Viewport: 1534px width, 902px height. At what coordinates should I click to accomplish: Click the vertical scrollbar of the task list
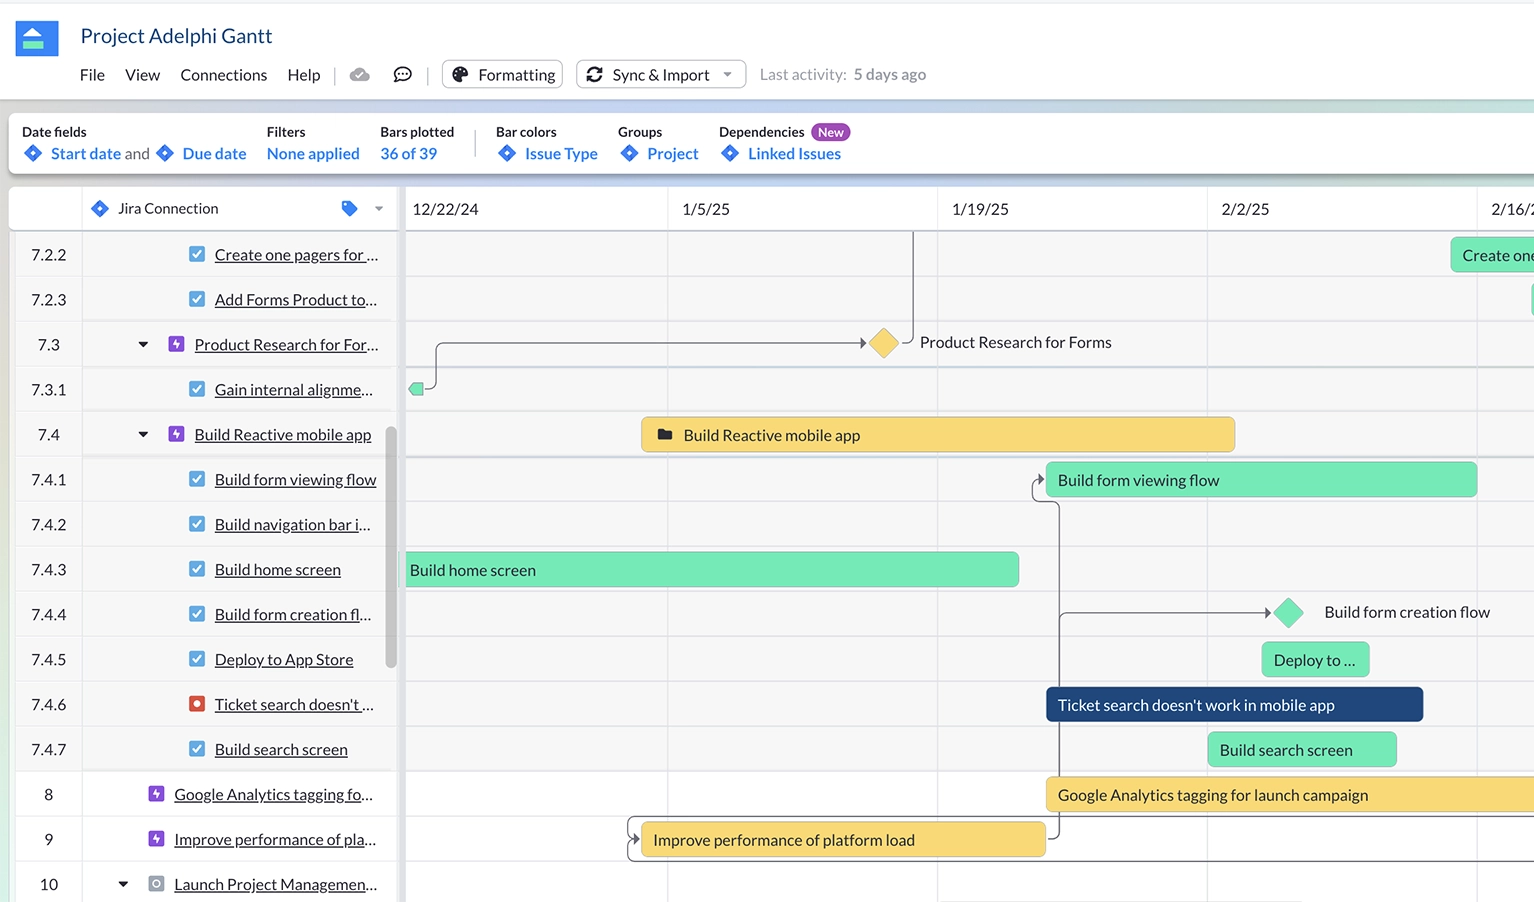pyautogui.click(x=391, y=547)
